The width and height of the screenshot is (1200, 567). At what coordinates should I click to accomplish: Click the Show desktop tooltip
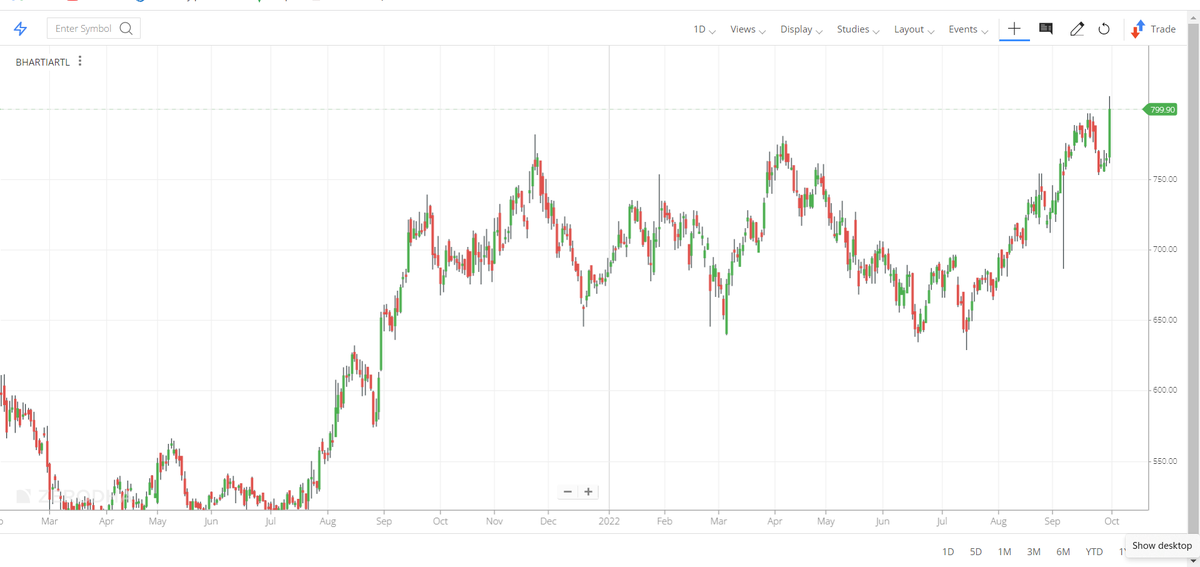tap(1162, 546)
